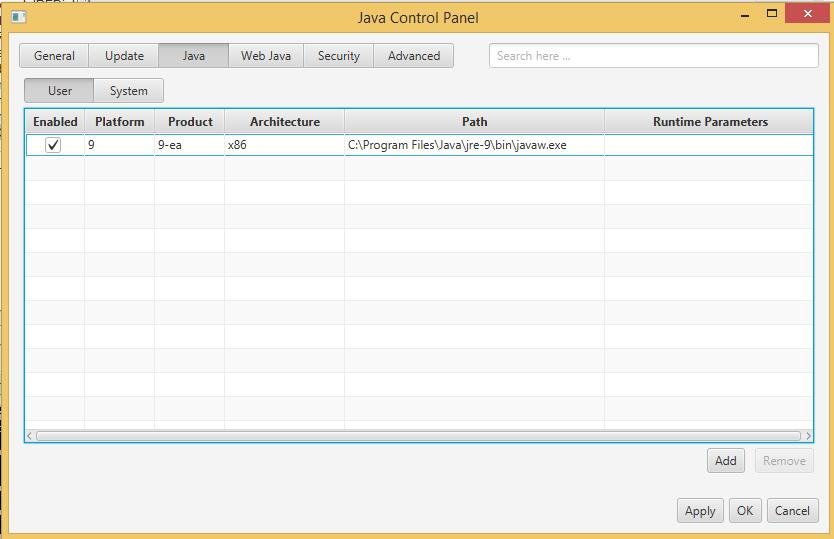Open the Advanced tab
Screen dimensions: 834x539
(x=414, y=56)
